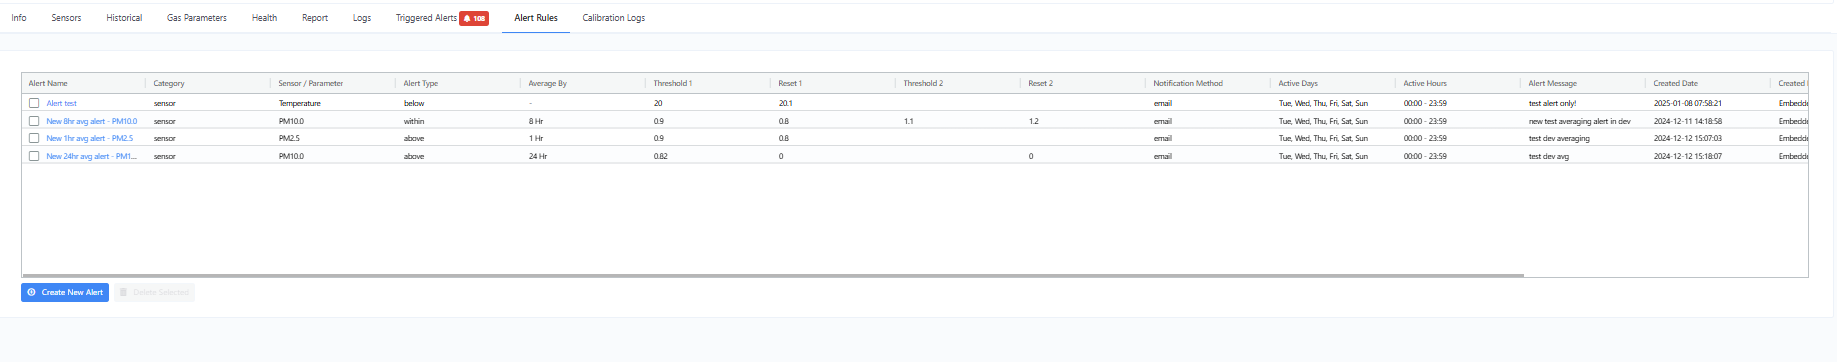Open the Health tab
This screenshot has height=362, width=1837.
pyautogui.click(x=264, y=18)
